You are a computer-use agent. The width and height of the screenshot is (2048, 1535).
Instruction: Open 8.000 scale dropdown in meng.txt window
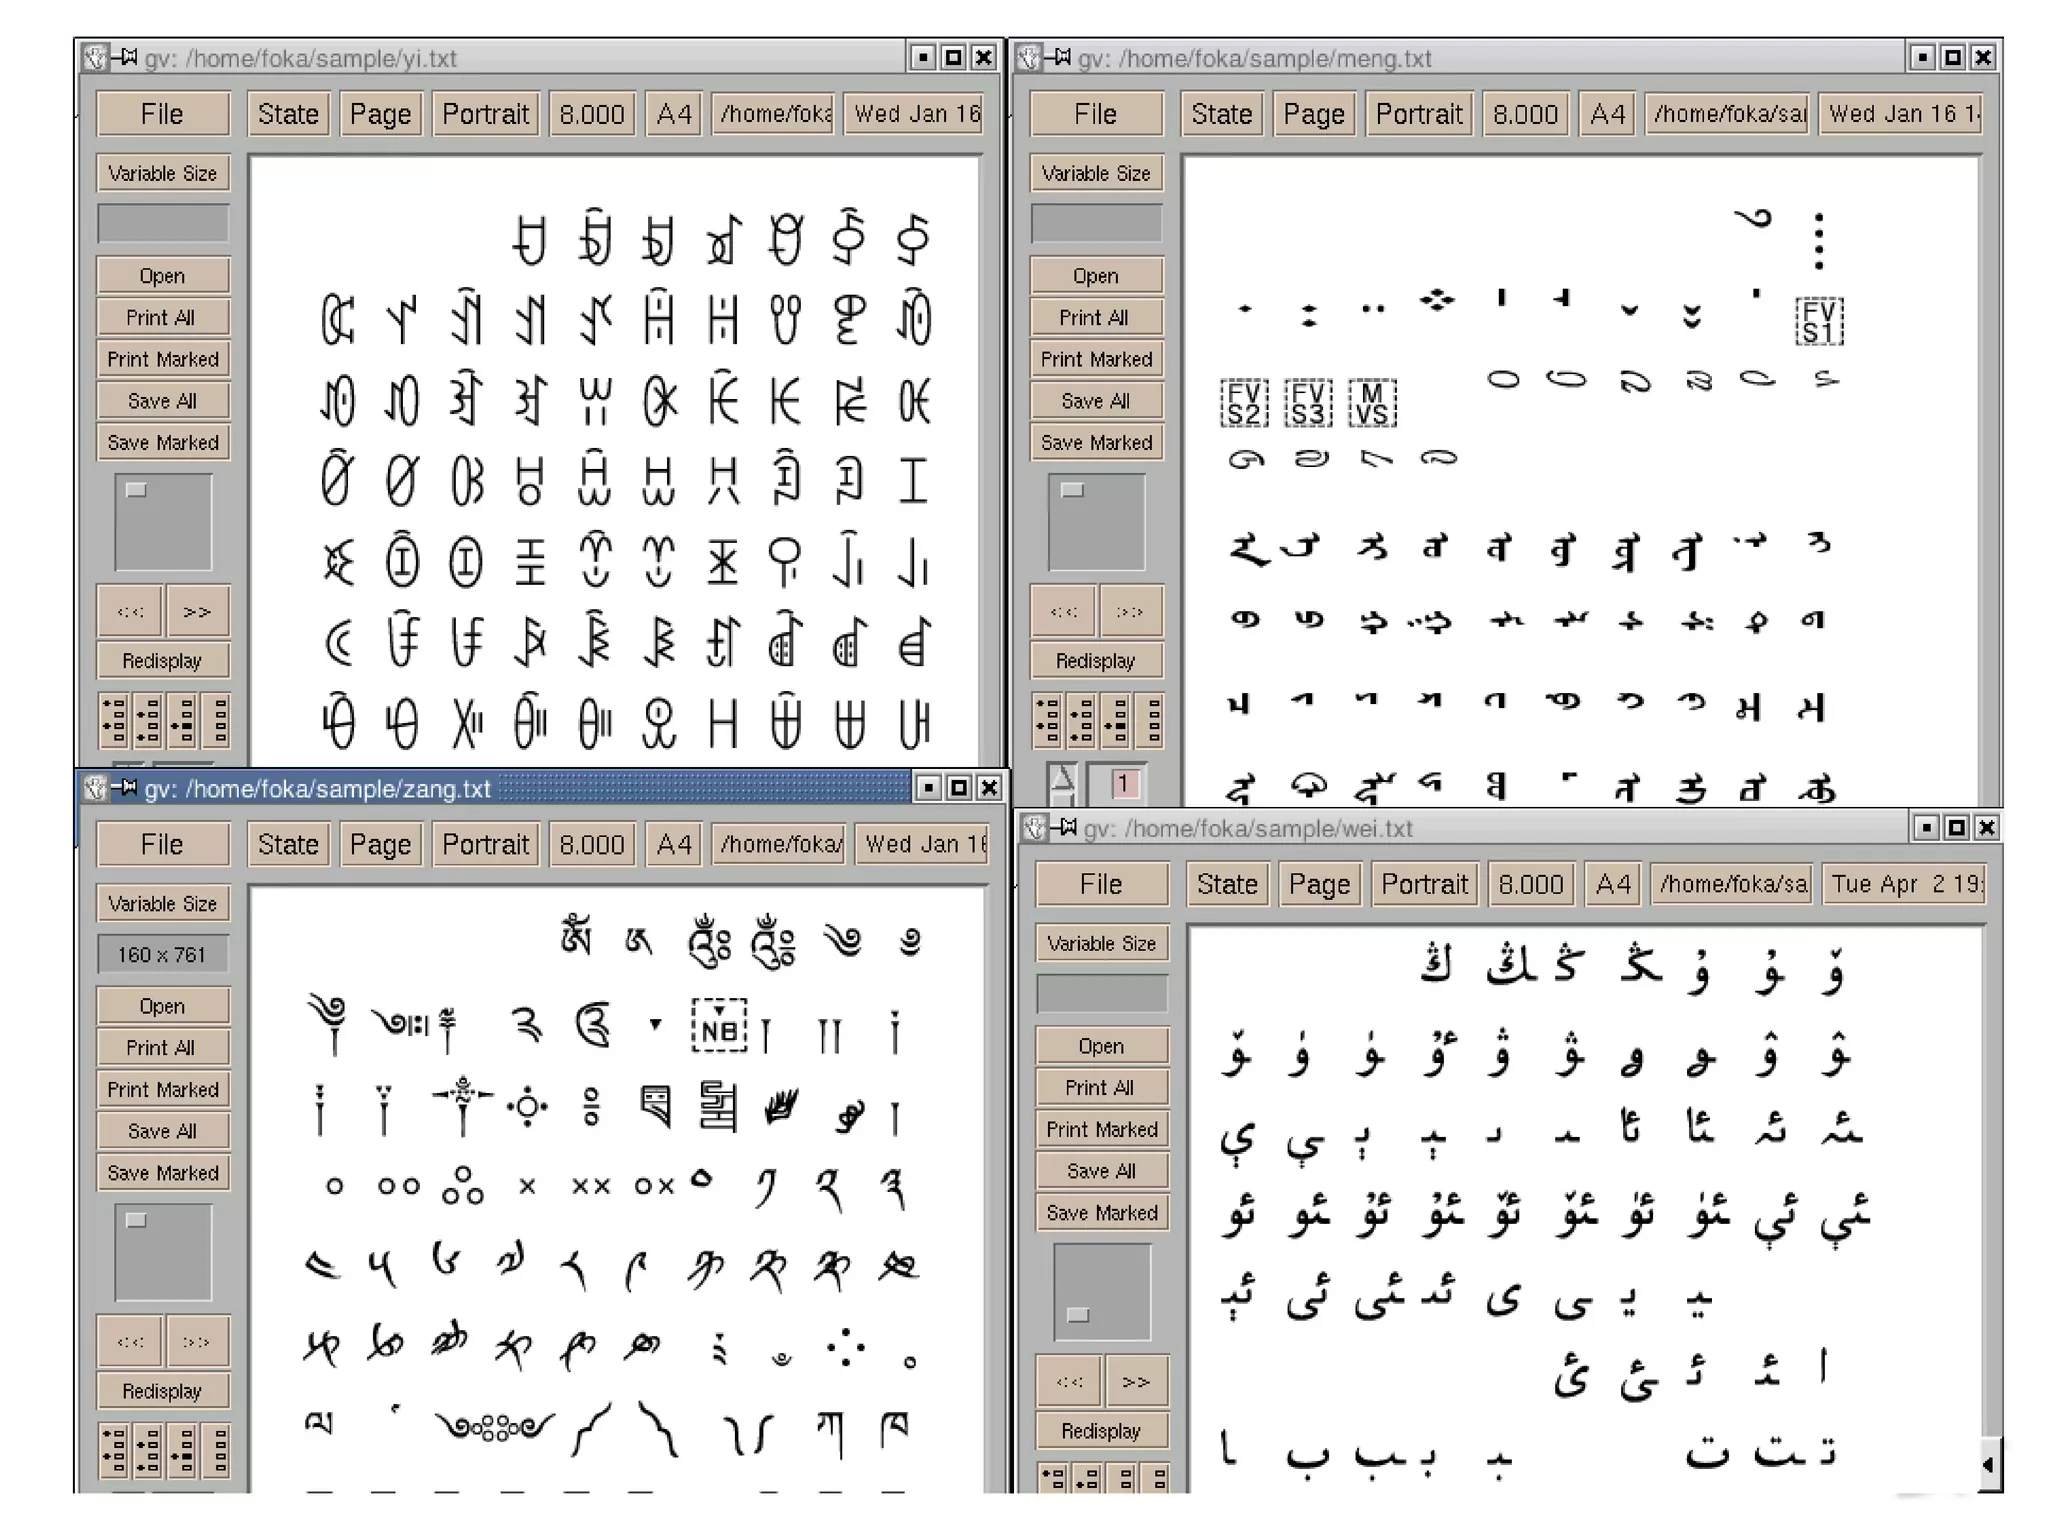click(1524, 114)
